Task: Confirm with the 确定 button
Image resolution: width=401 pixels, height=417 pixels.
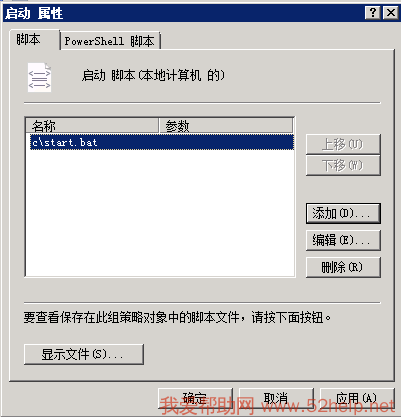Action: click(x=195, y=398)
